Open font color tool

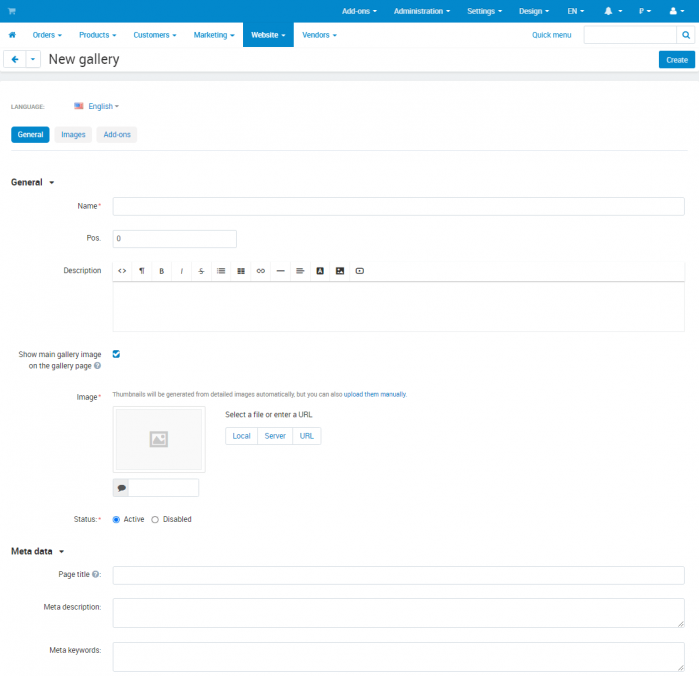(x=320, y=271)
